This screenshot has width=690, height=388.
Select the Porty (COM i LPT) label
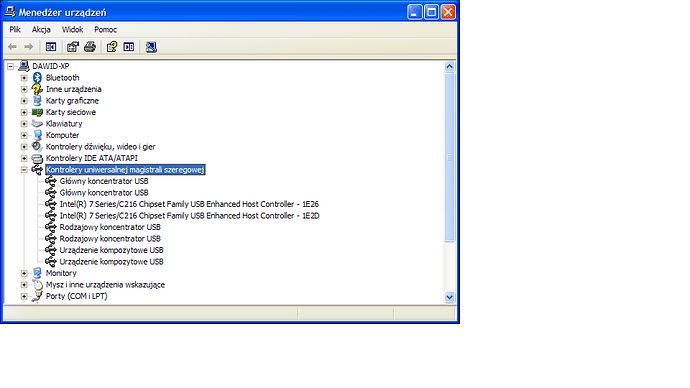[x=77, y=296]
